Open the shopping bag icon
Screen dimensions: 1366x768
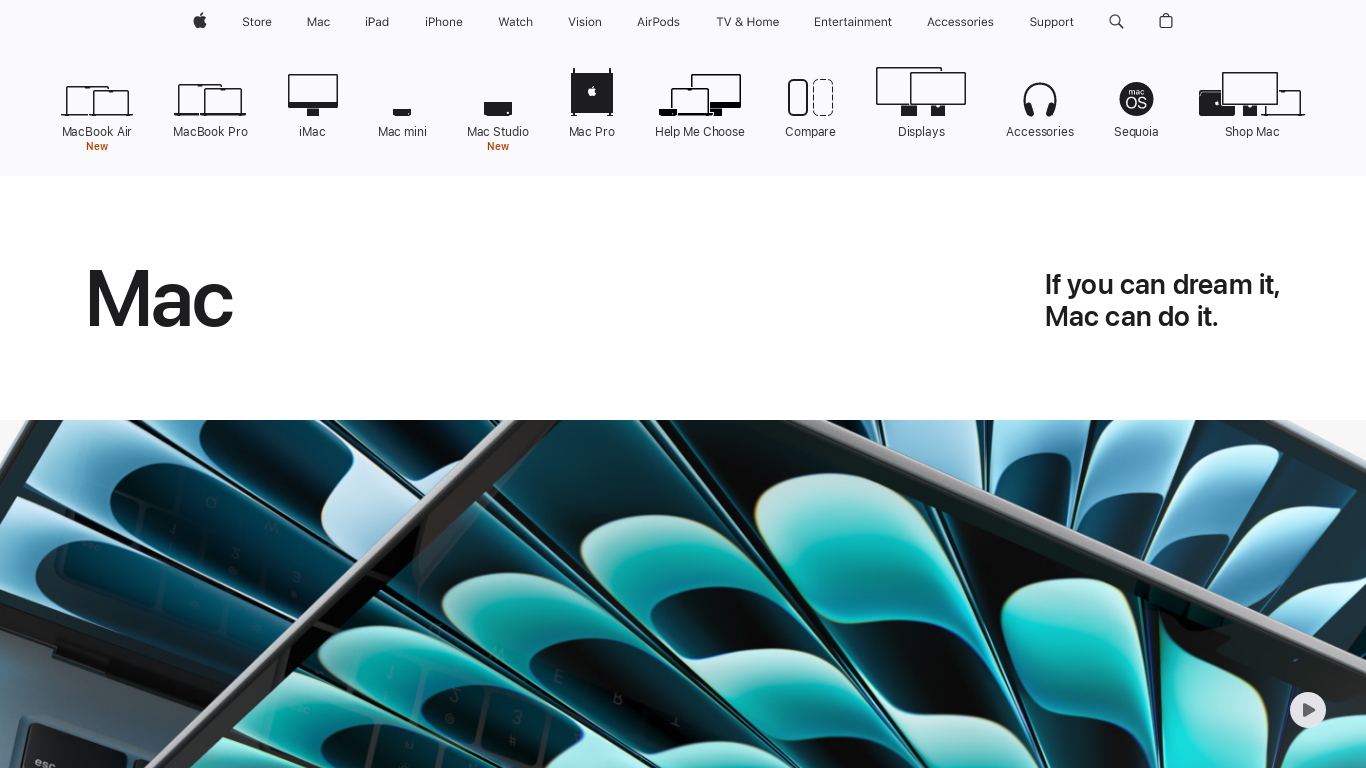click(x=1166, y=21)
